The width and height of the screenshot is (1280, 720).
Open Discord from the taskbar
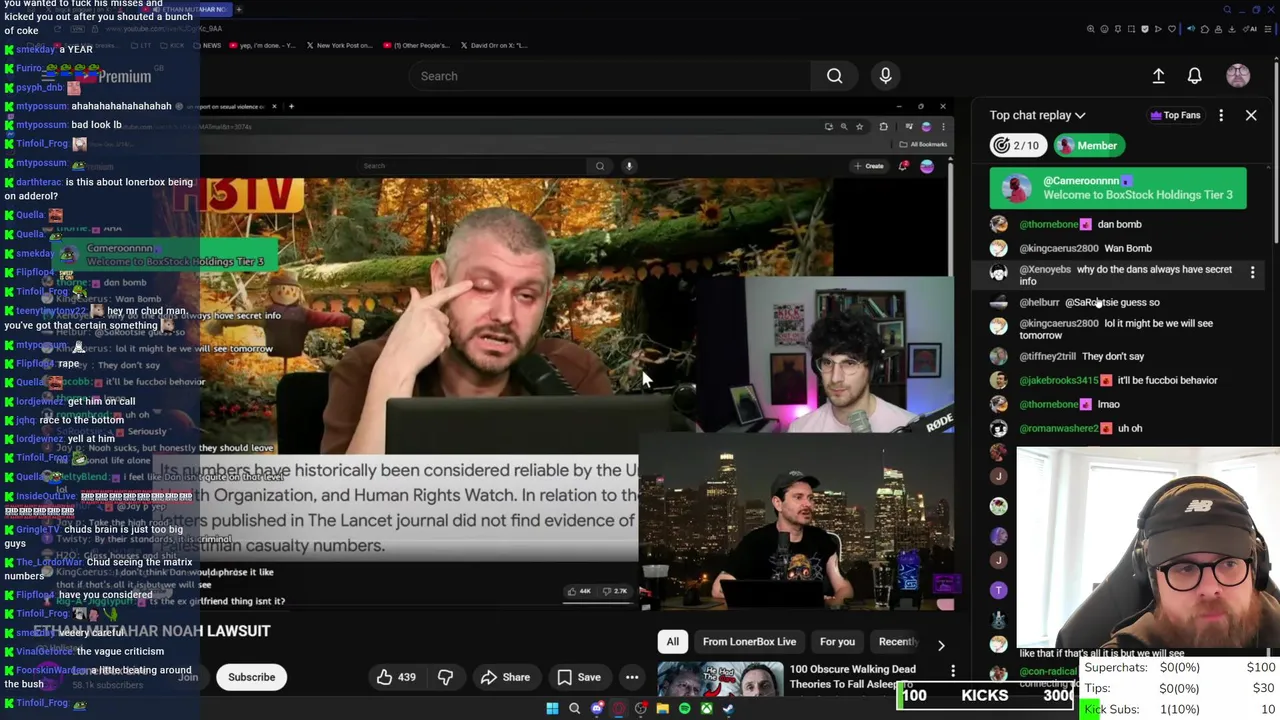pos(597,709)
